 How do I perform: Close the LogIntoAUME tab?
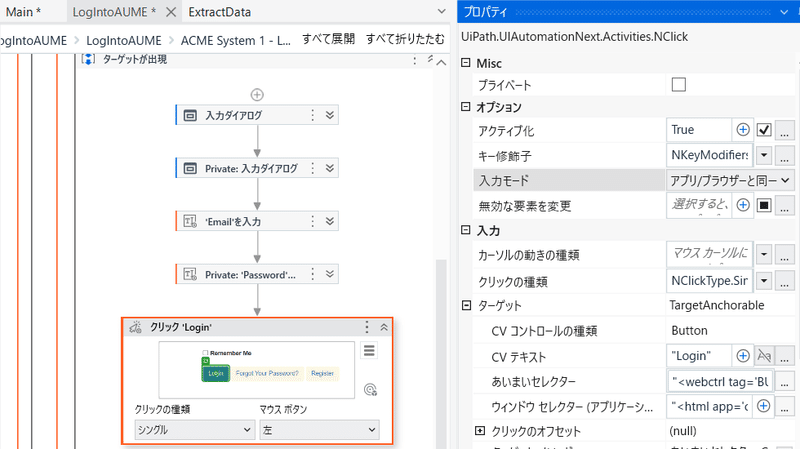point(171,12)
